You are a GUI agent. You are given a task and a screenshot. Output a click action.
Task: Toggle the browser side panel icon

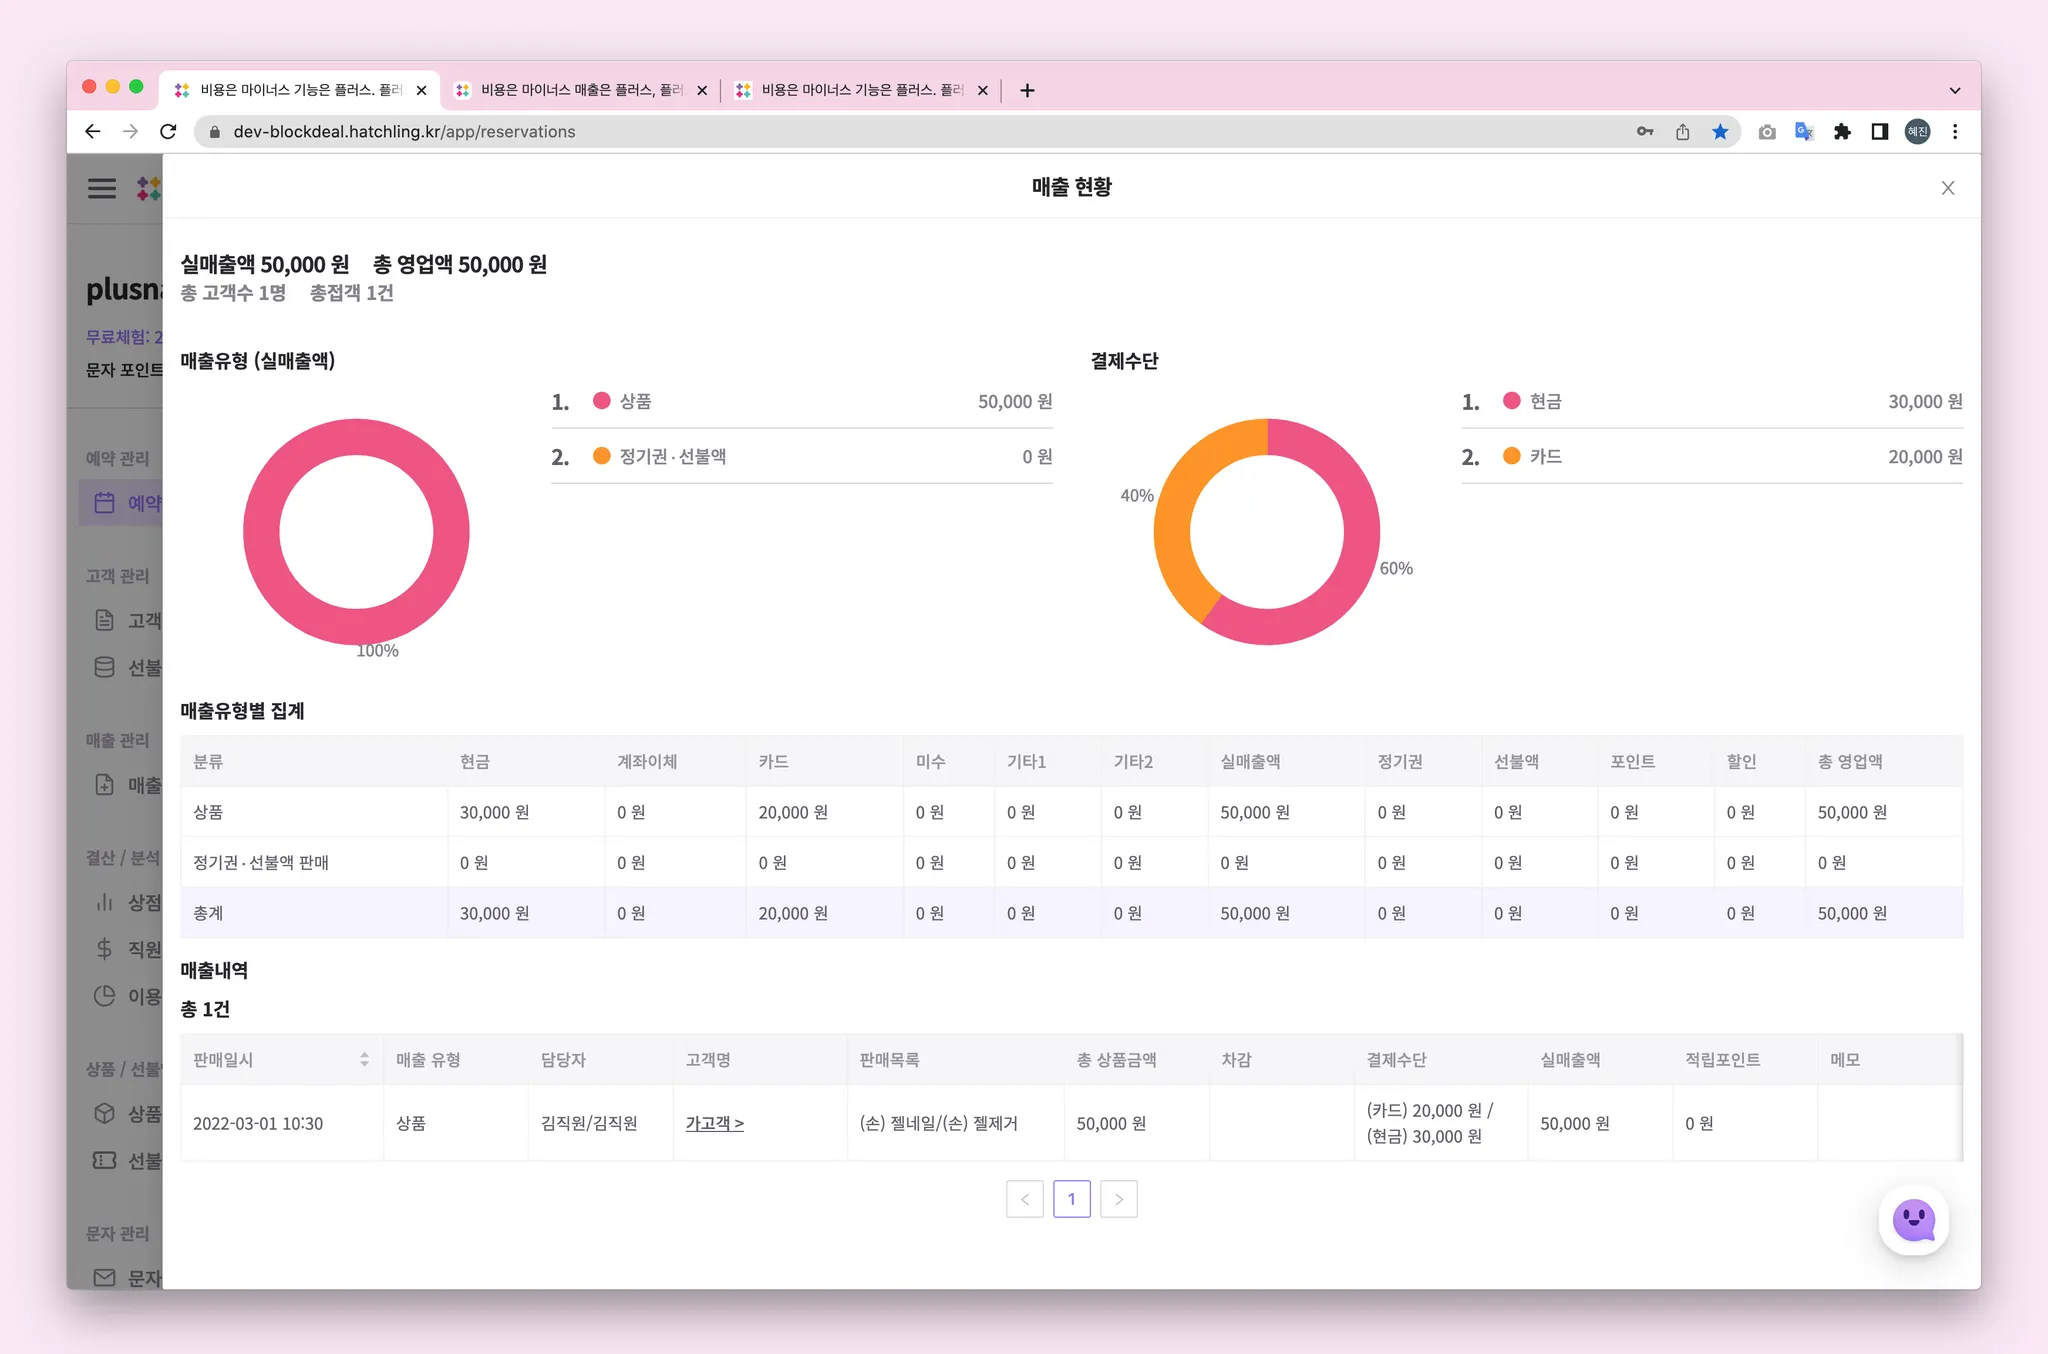1880,132
